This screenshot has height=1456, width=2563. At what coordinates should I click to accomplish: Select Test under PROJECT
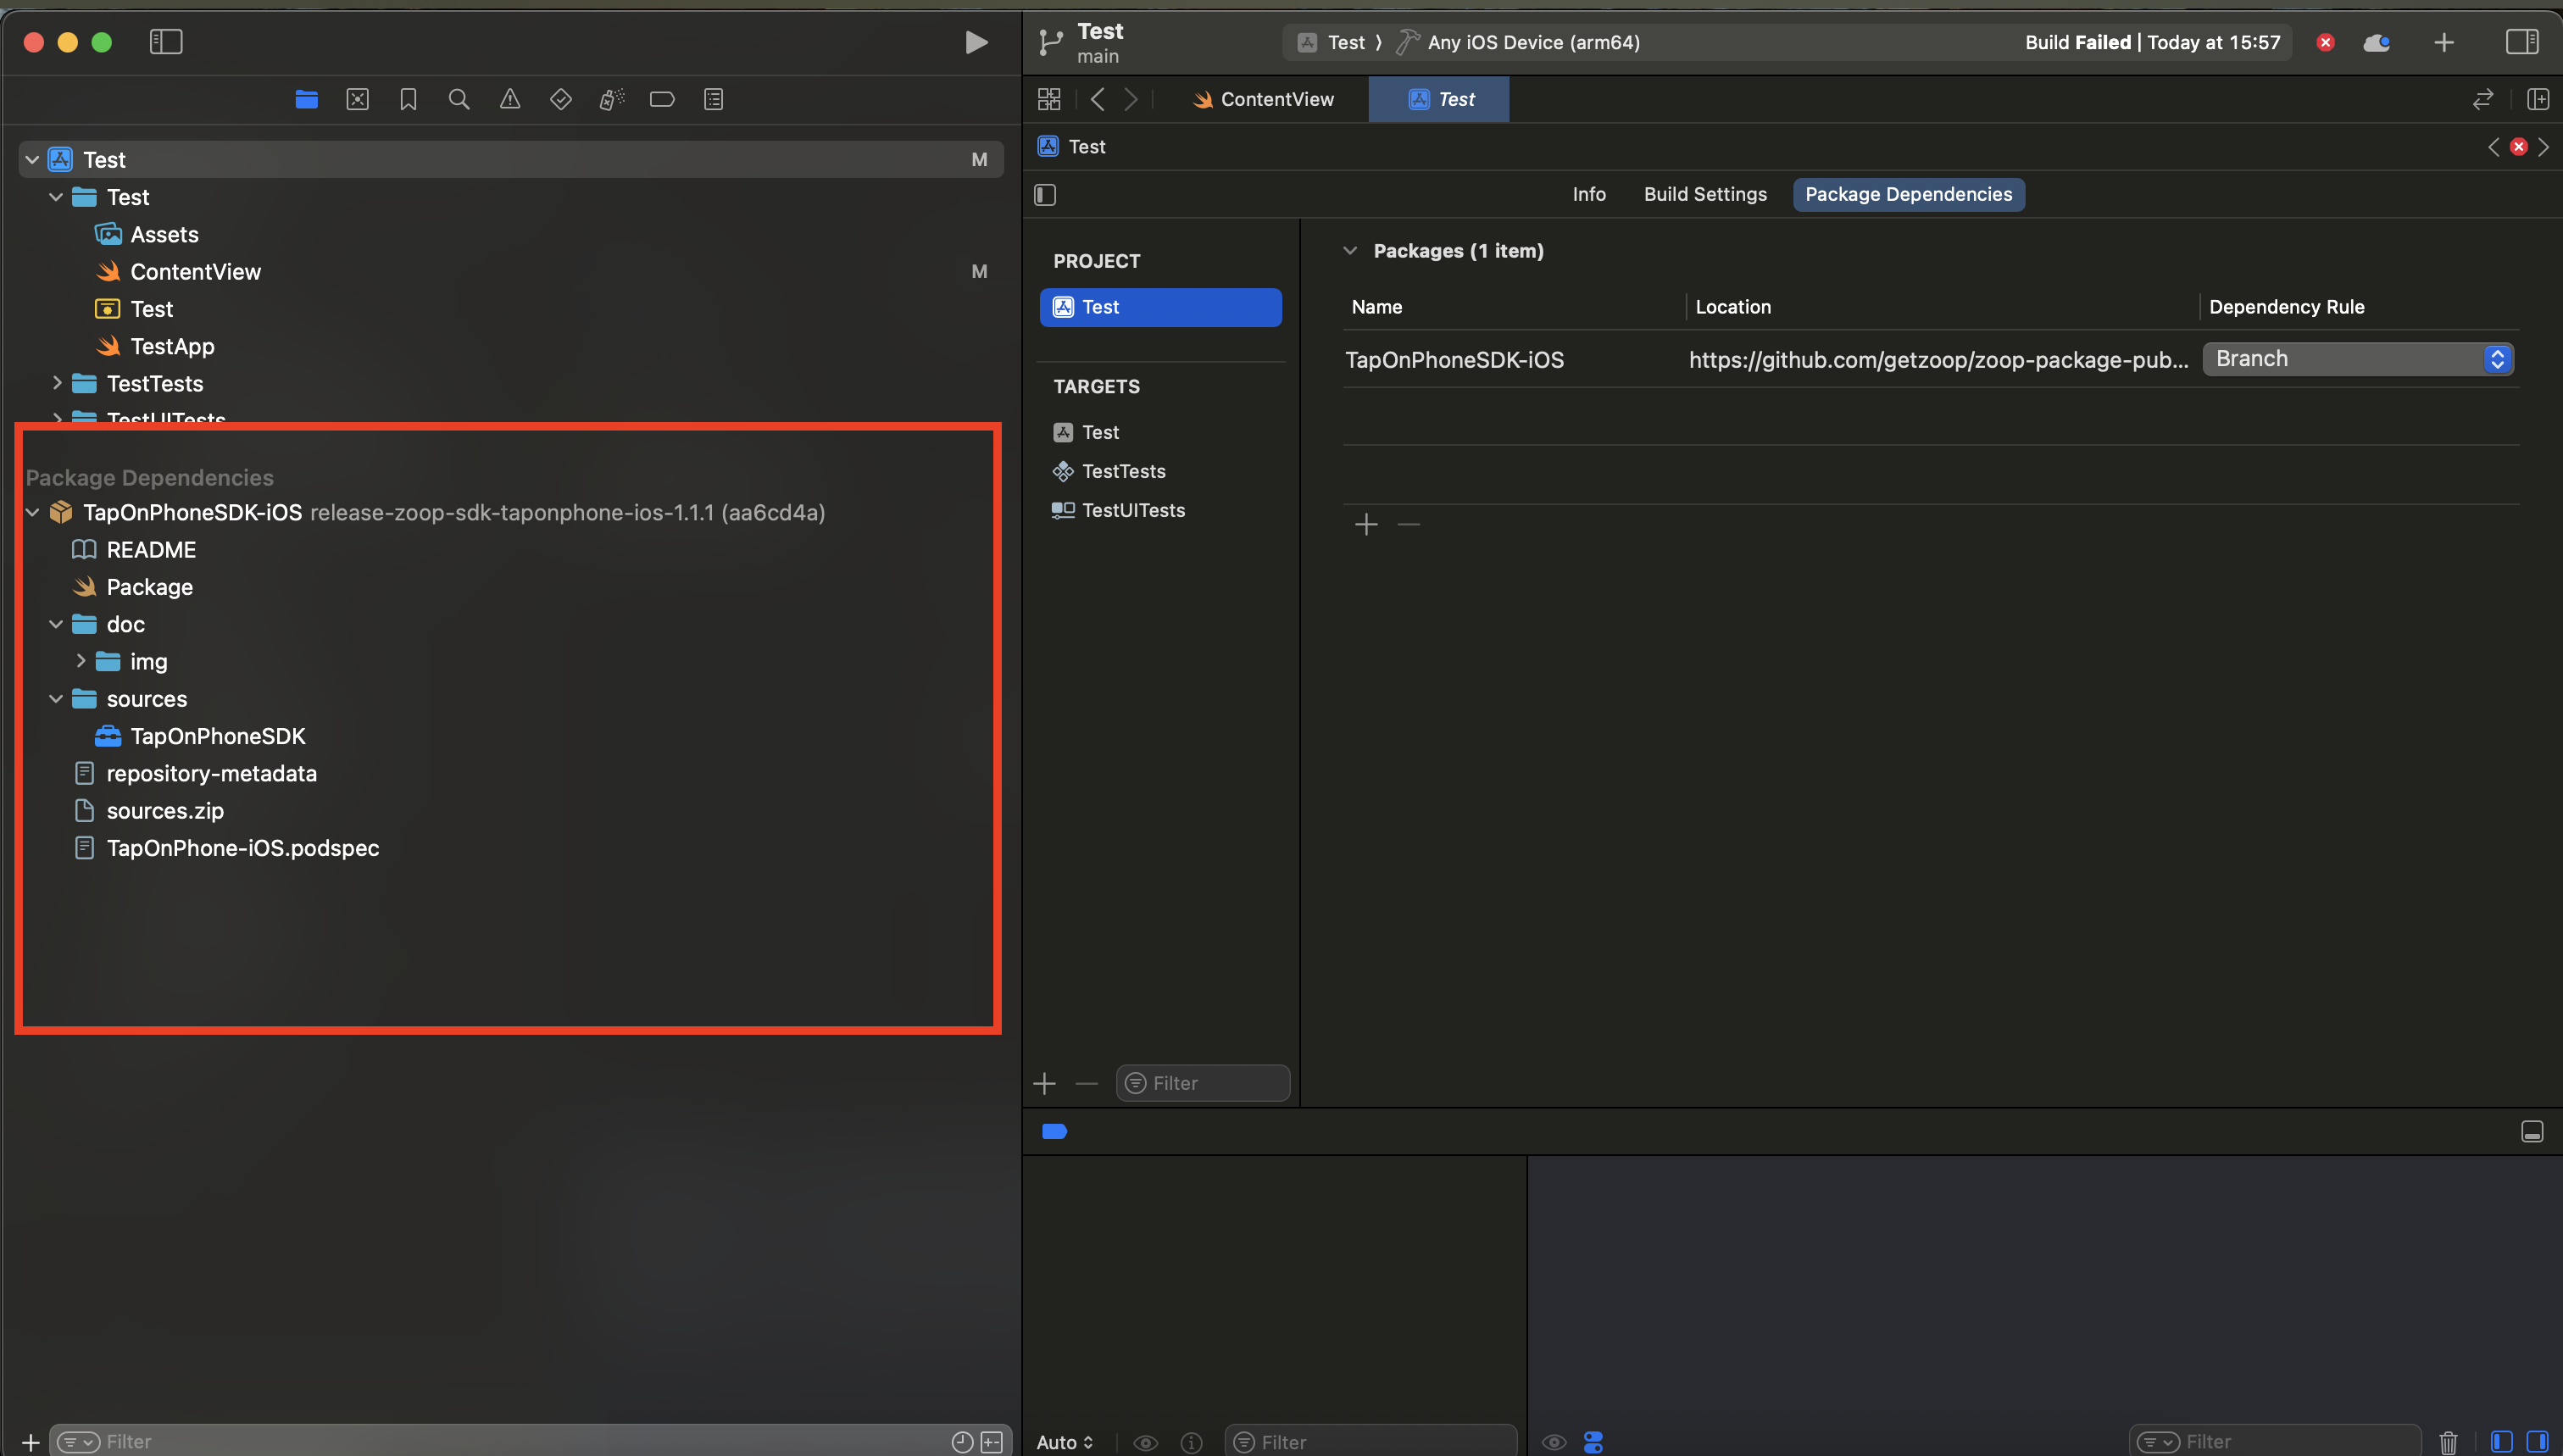click(x=1160, y=307)
